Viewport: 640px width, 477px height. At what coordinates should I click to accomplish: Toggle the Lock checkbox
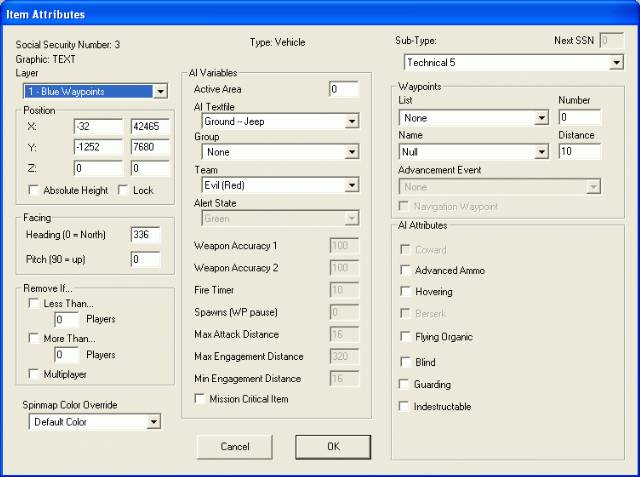click(122, 190)
